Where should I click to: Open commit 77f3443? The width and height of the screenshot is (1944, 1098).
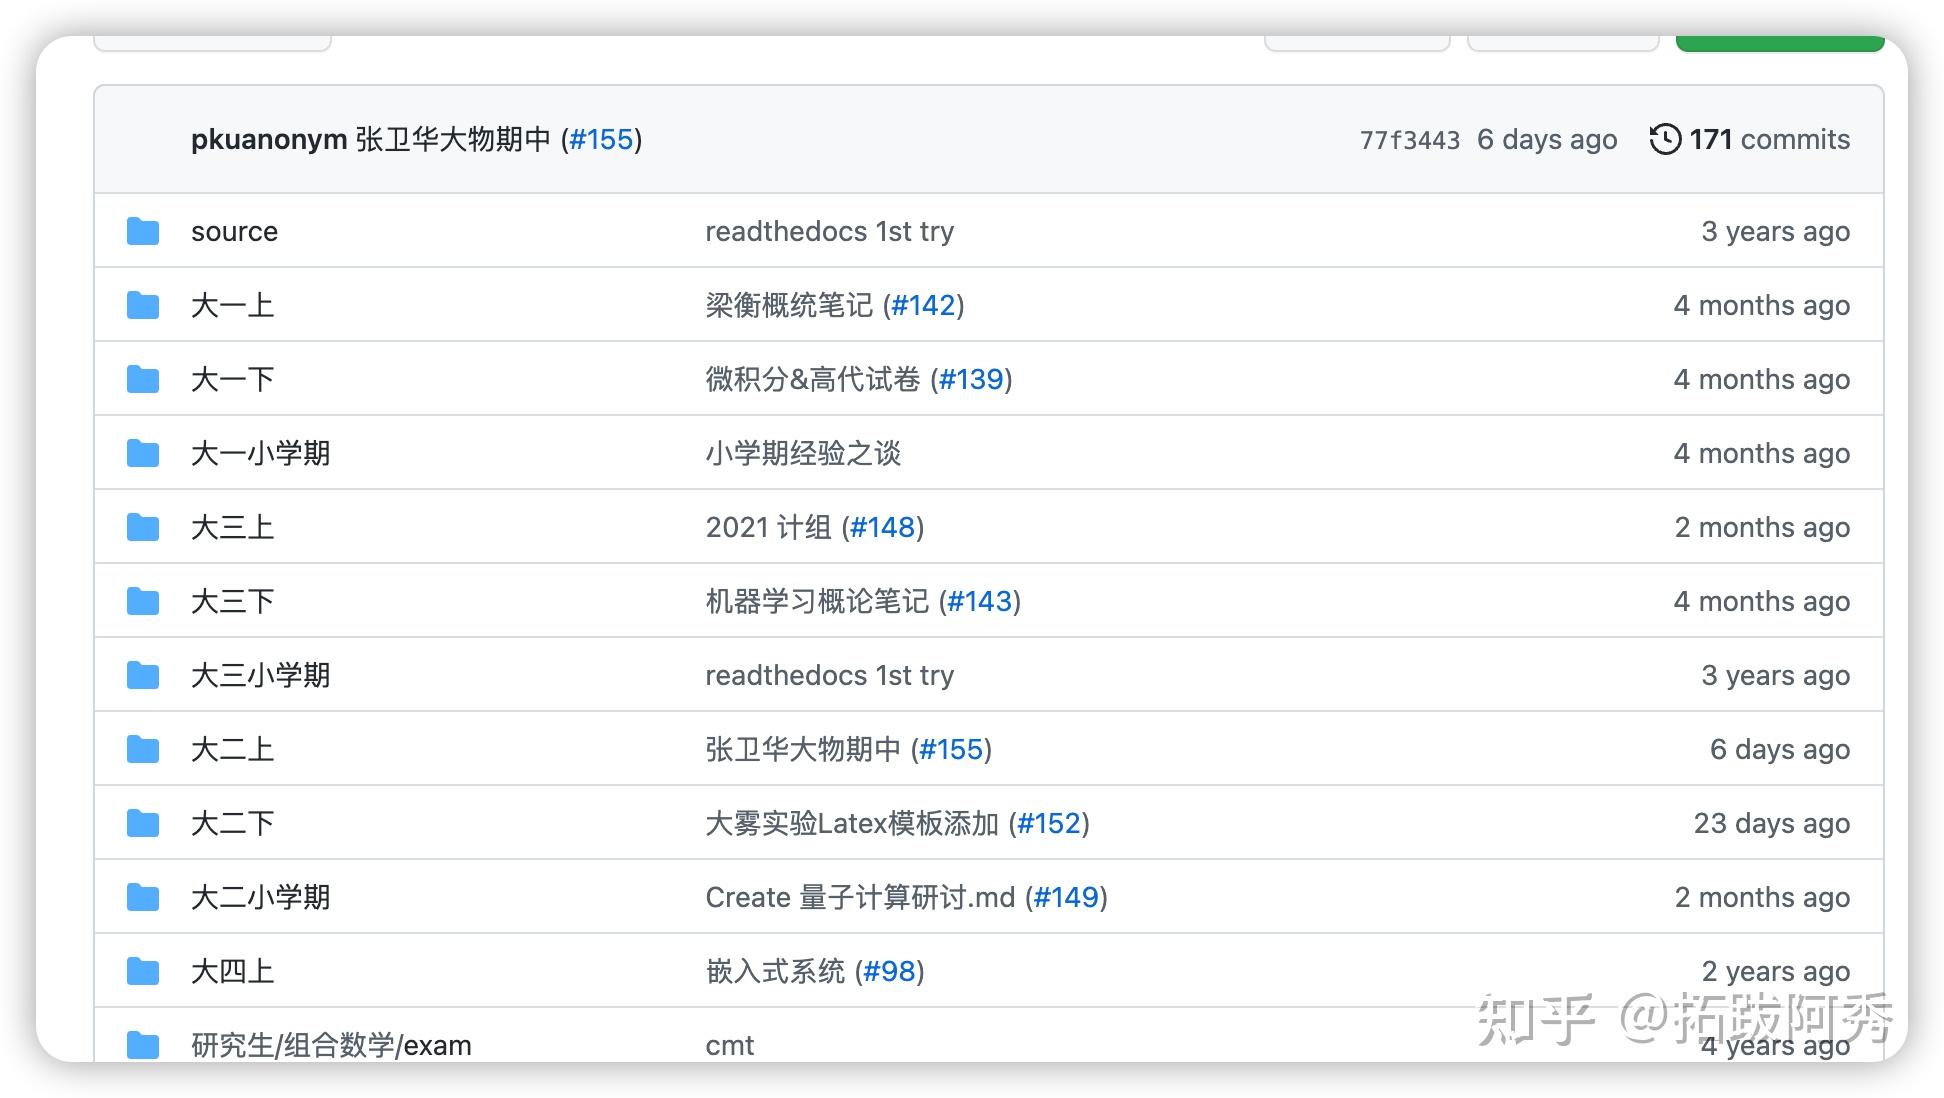tap(1410, 139)
